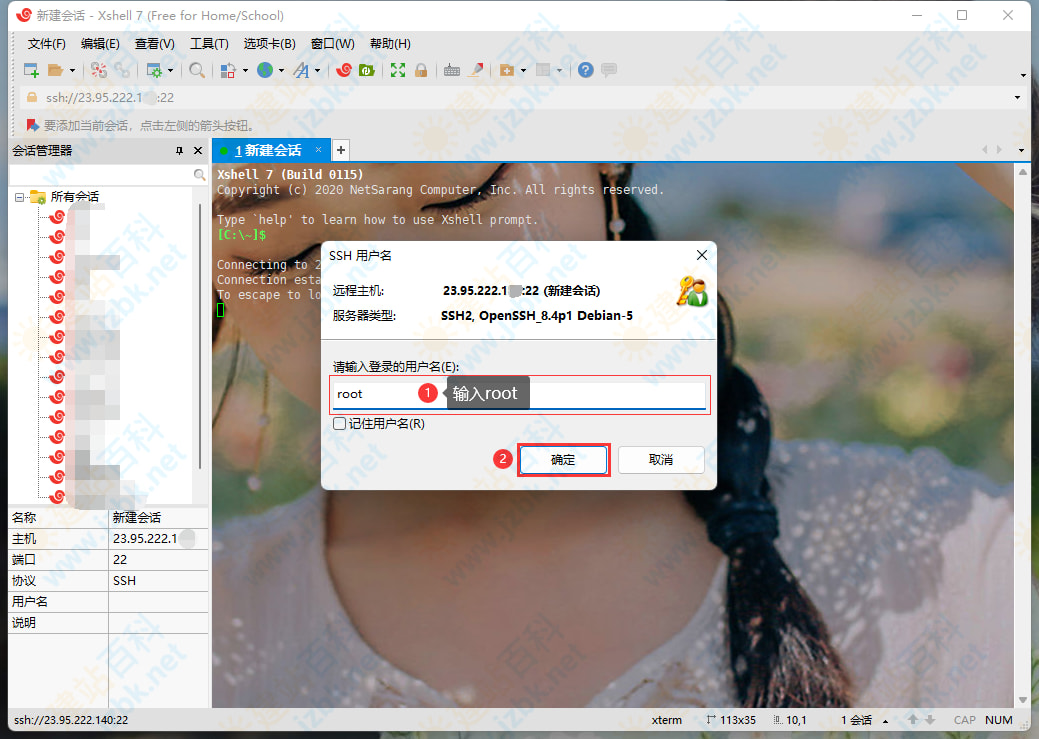Close the 新建会话 tab

click(x=319, y=150)
